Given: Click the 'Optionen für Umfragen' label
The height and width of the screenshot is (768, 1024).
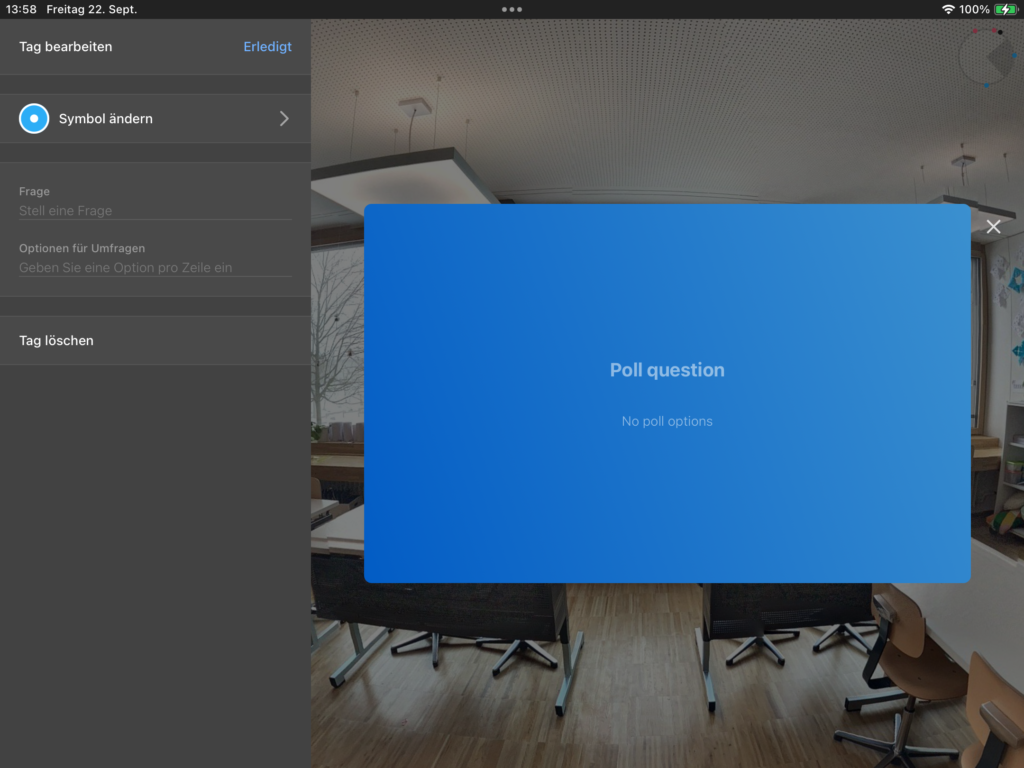Looking at the screenshot, I should tap(82, 248).
